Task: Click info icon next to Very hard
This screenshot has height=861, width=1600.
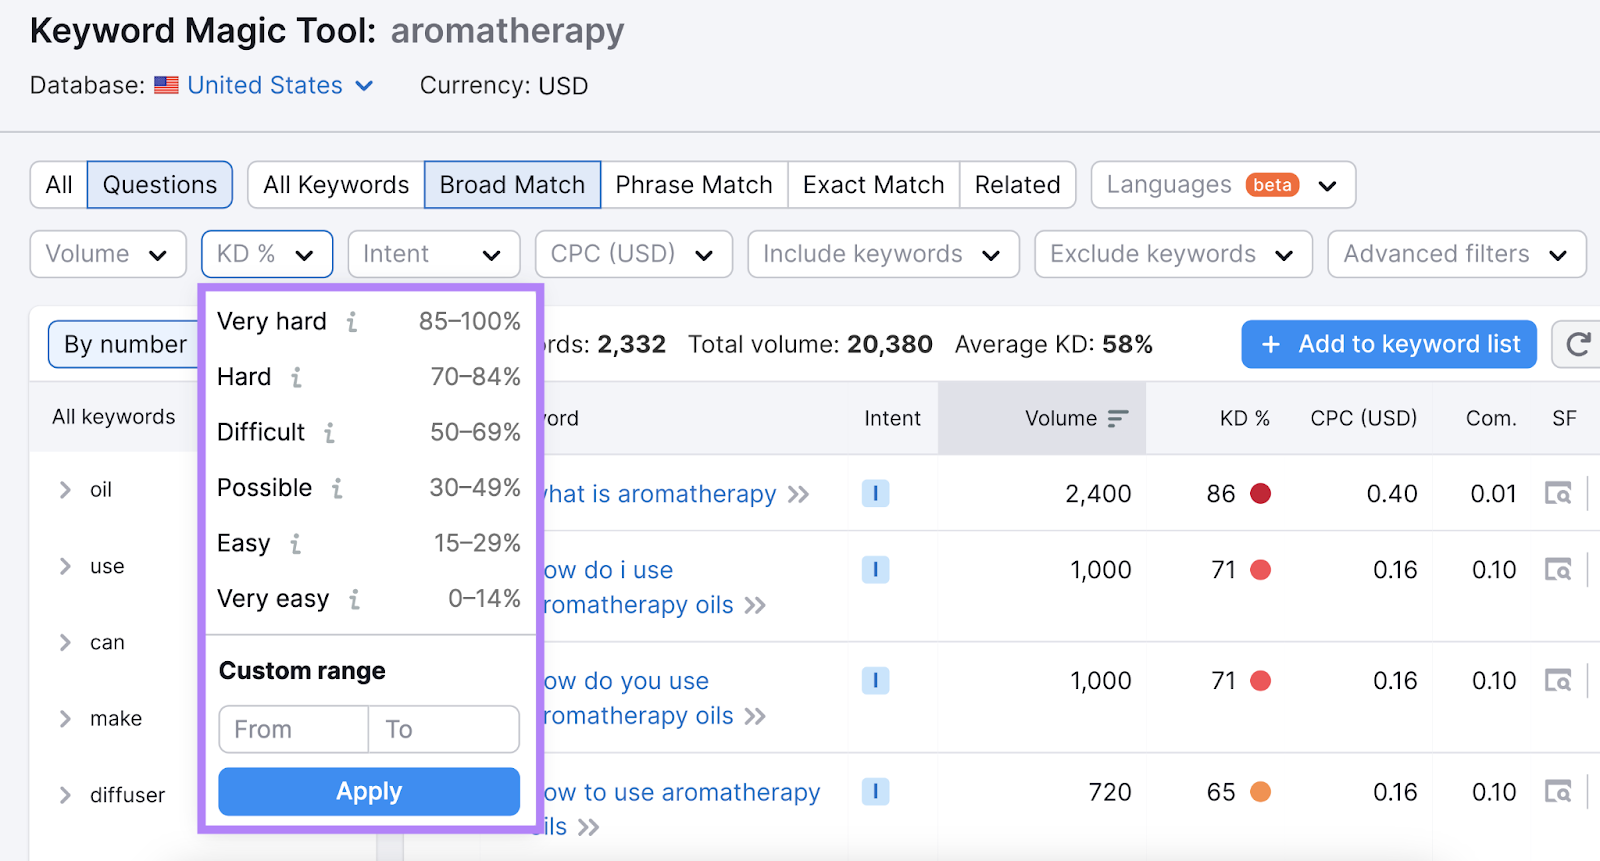Action: [x=352, y=322]
